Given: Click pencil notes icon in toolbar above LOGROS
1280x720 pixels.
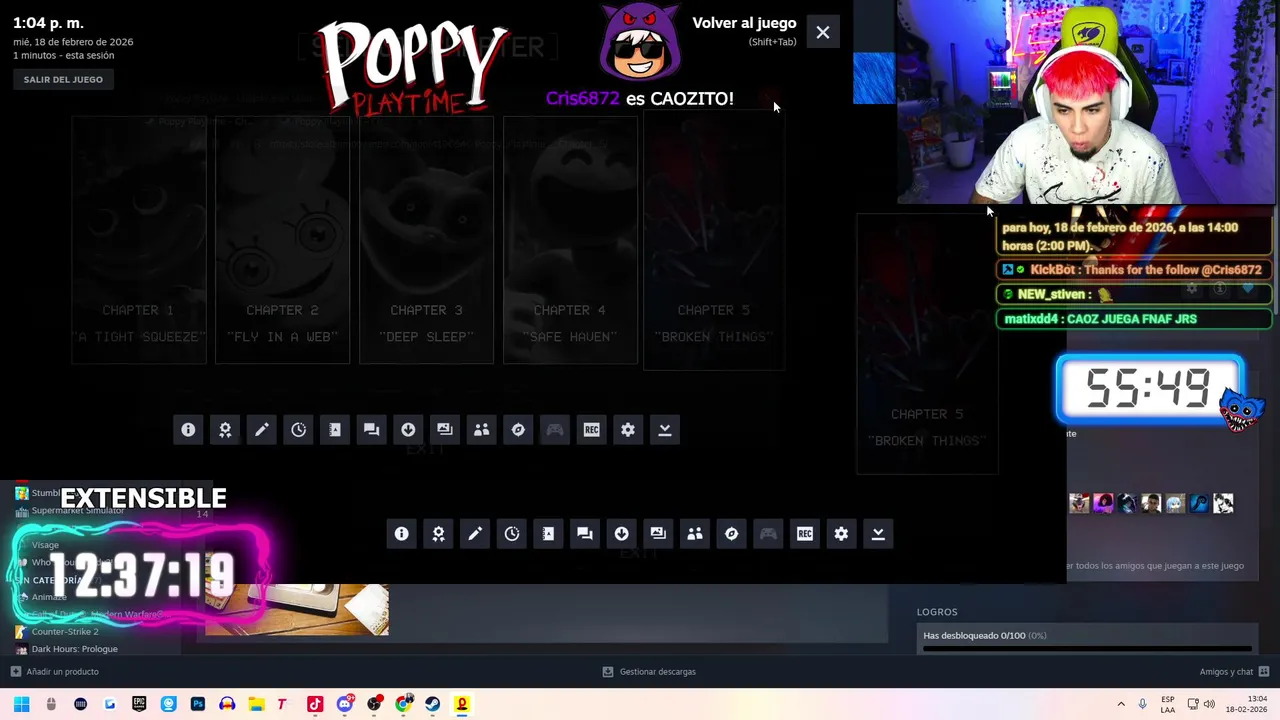Looking at the screenshot, I should (475, 534).
